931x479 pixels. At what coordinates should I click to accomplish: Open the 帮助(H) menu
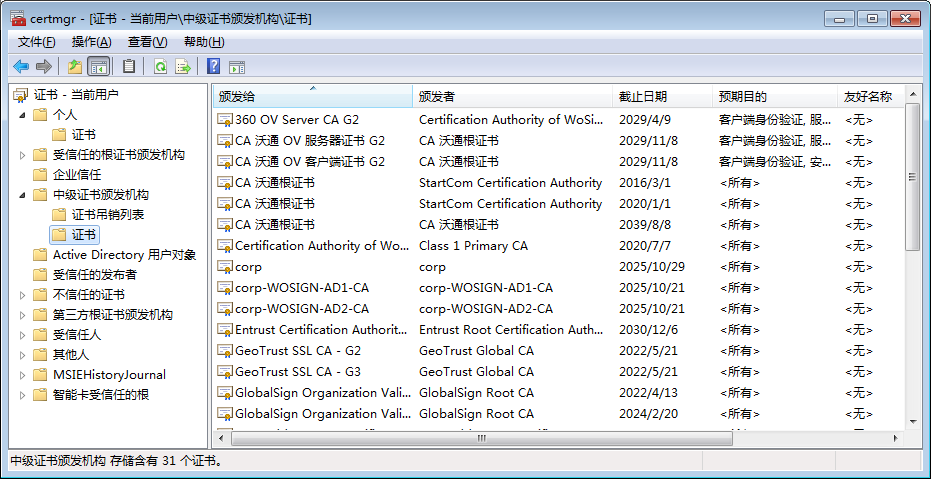click(x=204, y=42)
